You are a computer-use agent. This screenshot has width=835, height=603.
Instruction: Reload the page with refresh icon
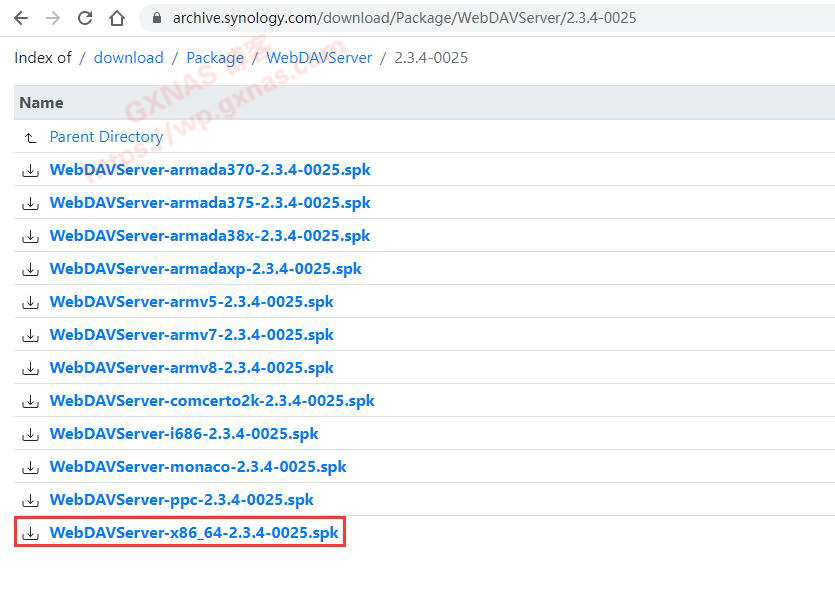coord(85,18)
